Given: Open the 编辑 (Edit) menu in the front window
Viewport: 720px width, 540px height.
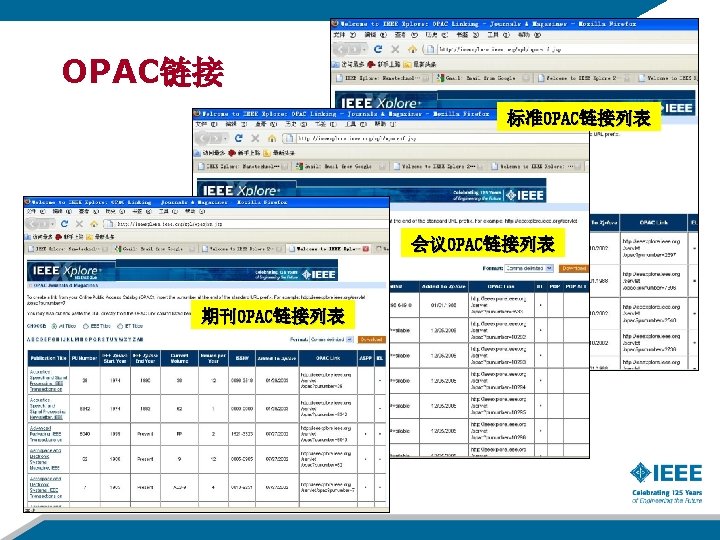Looking at the screenshot, I should point(62,212).
